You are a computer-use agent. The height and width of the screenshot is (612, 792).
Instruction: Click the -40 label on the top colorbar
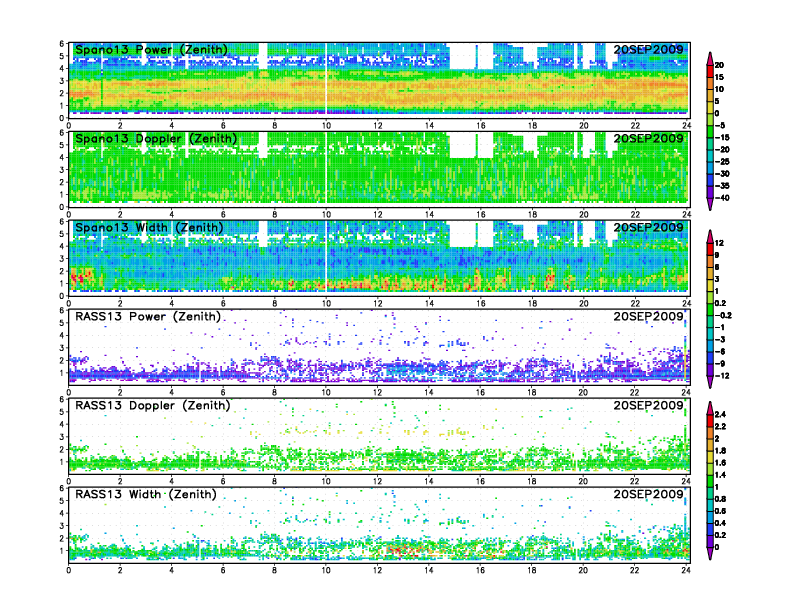tap(722, 198)
